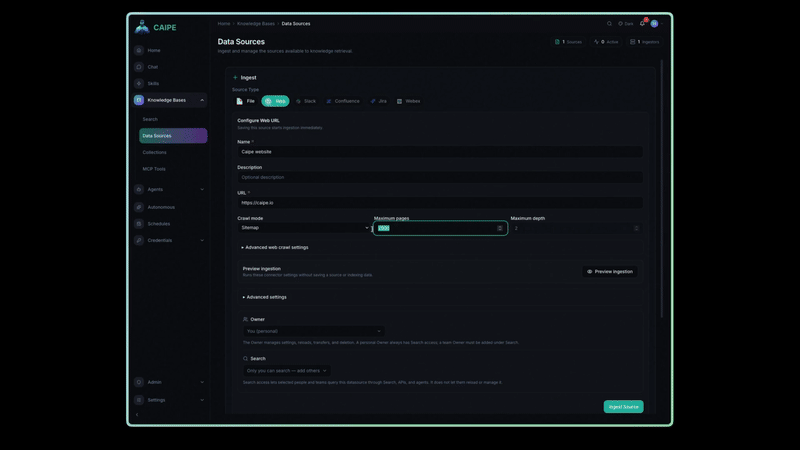Click the URL input field
The width and height of the screenshot is (800, 450).
(x=440, y=203)
